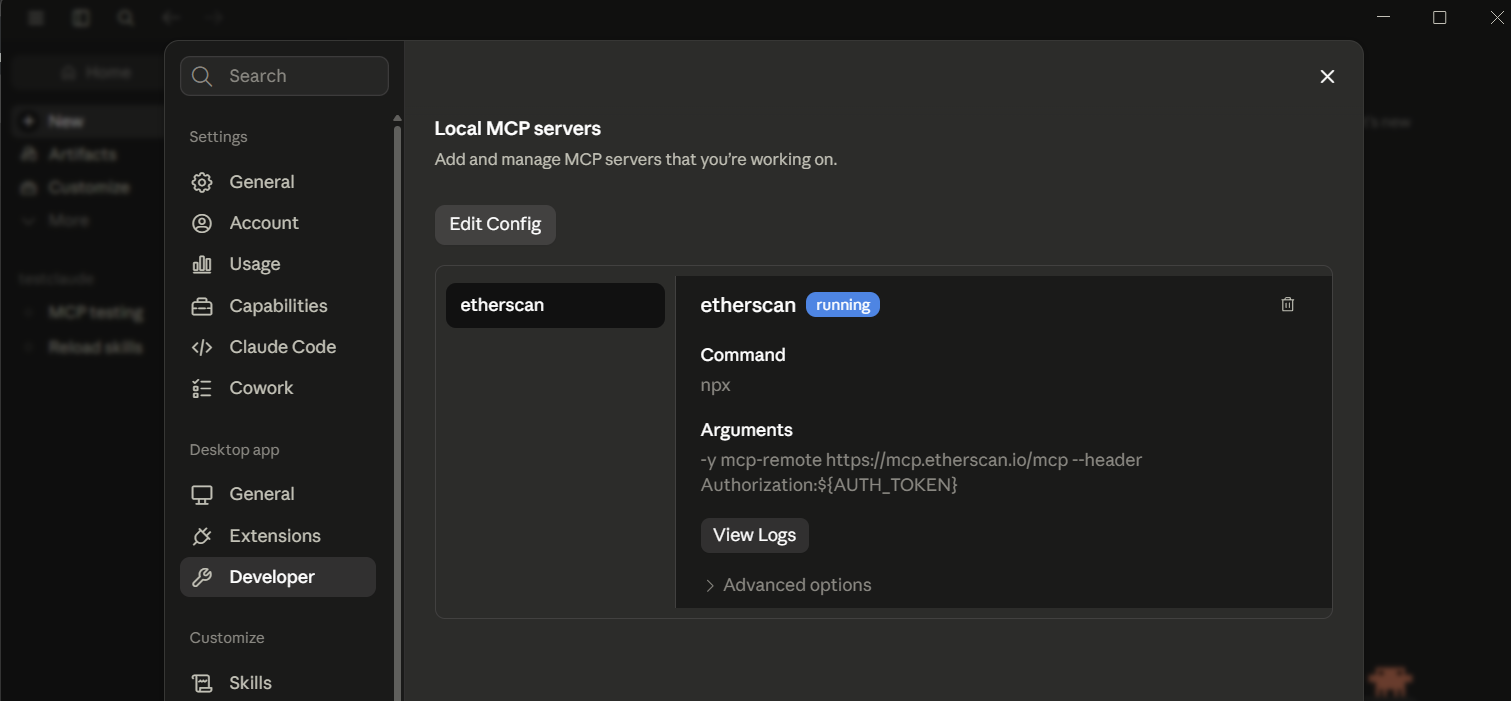
Task: Click the Customize section label in settings
Action: tap(227, 638)
